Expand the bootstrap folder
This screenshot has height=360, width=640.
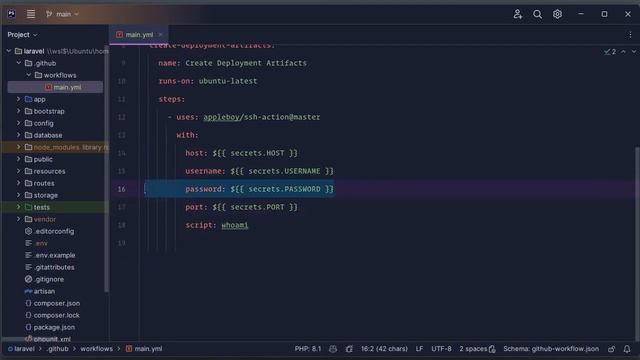point(18,111)
